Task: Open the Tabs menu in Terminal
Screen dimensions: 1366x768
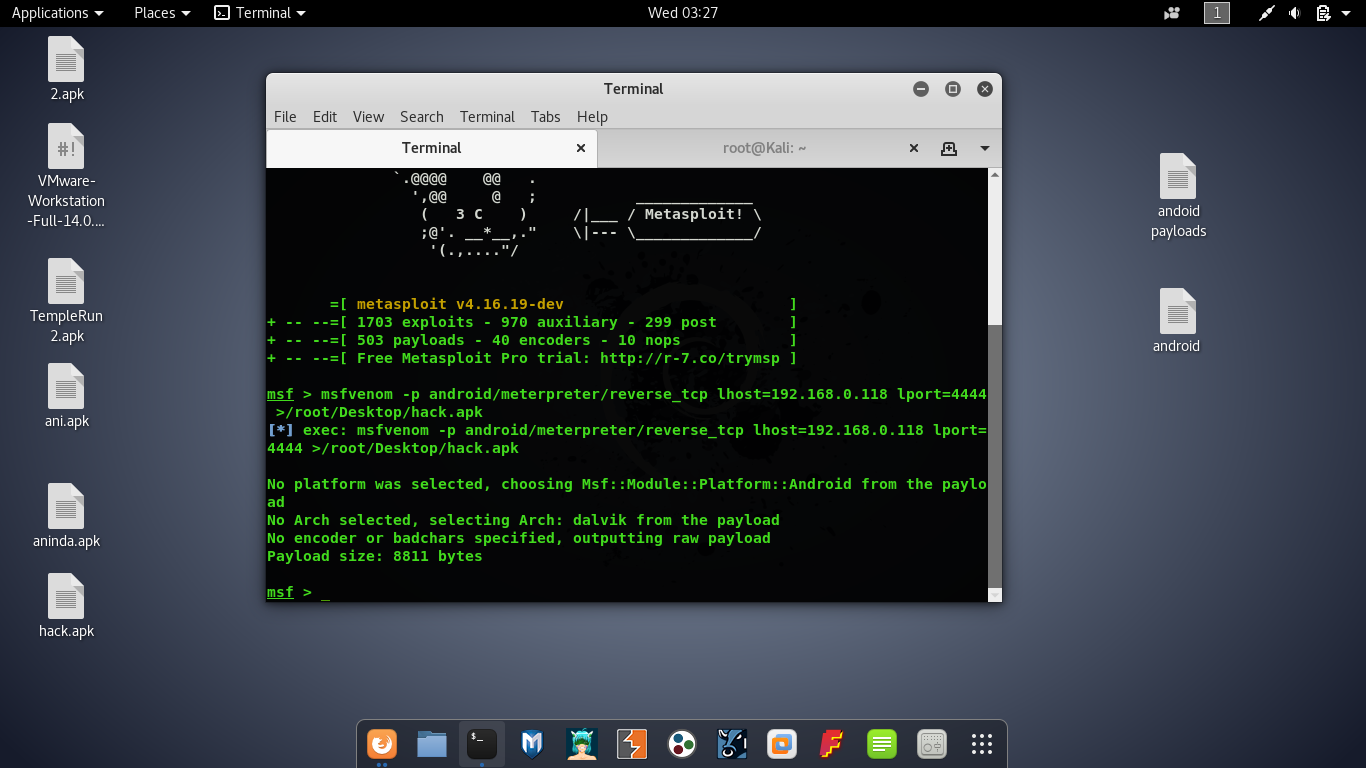Action: tap(546, 117)
